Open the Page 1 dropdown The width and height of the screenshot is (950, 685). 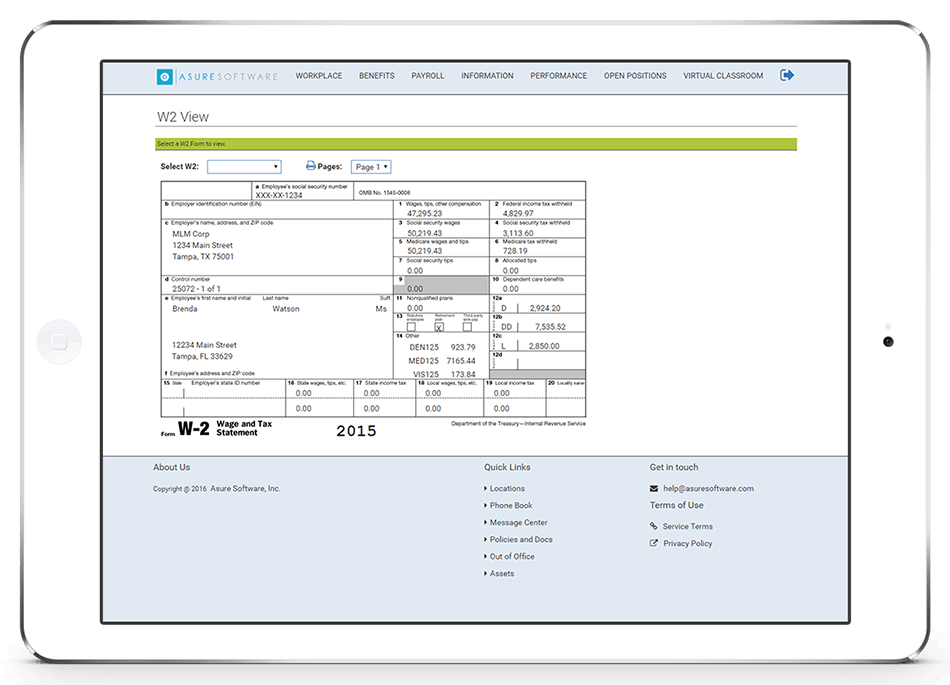tap(371, 166)
